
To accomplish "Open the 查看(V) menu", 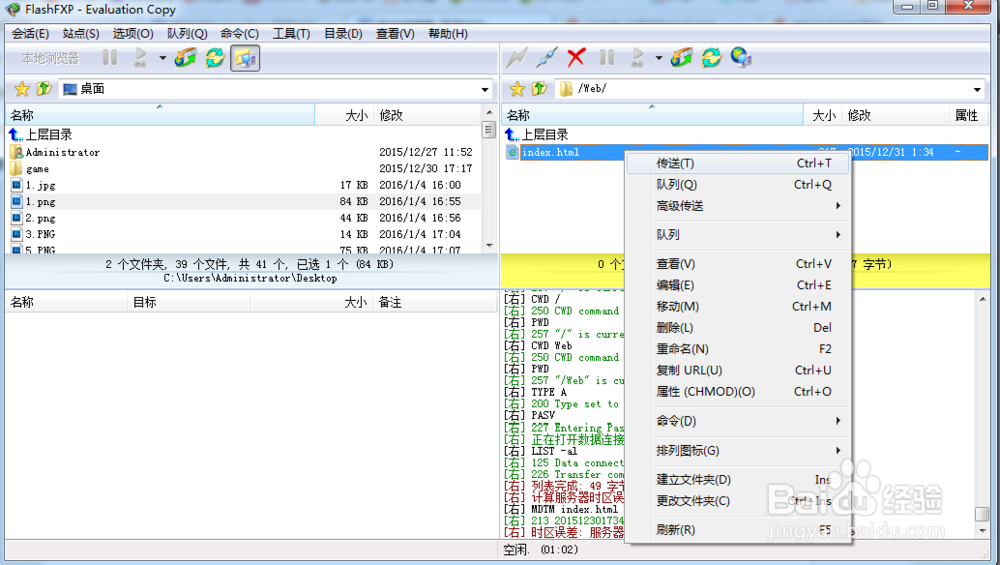I will pyautogui.click(x=395, y=34).
